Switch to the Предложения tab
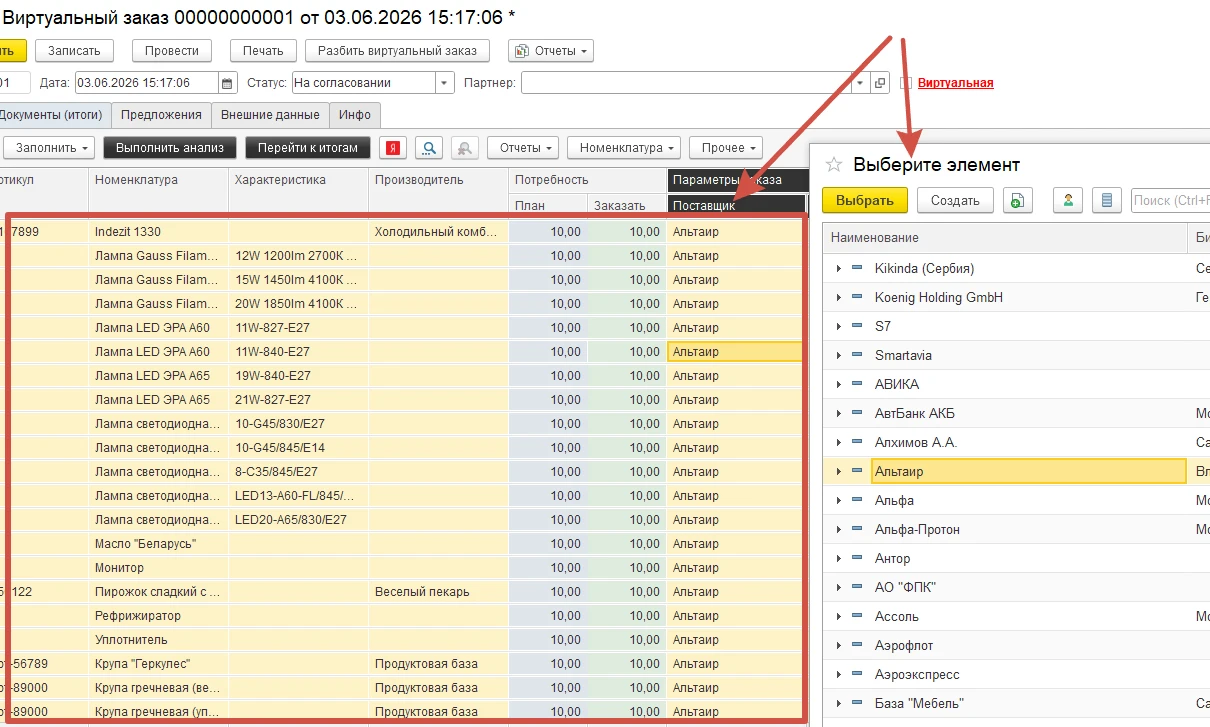The image size is (1210, 727). 161,115
